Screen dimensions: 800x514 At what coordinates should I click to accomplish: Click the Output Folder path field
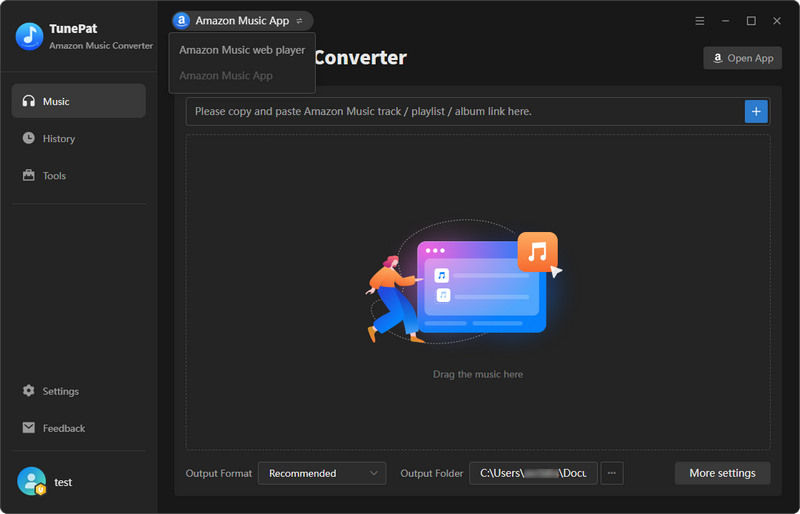[x=533, y=473]
